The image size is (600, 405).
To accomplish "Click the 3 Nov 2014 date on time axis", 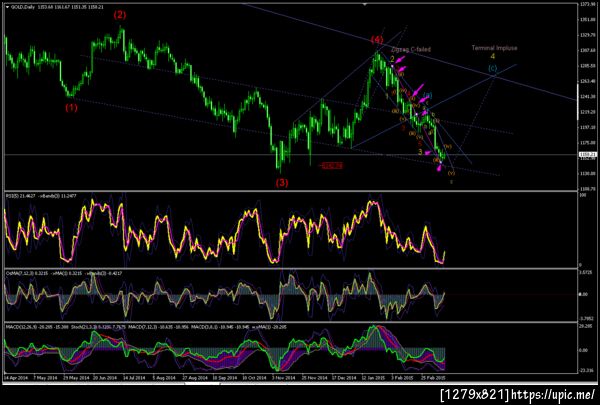I will pyautogui.click(x=284, y=377).
